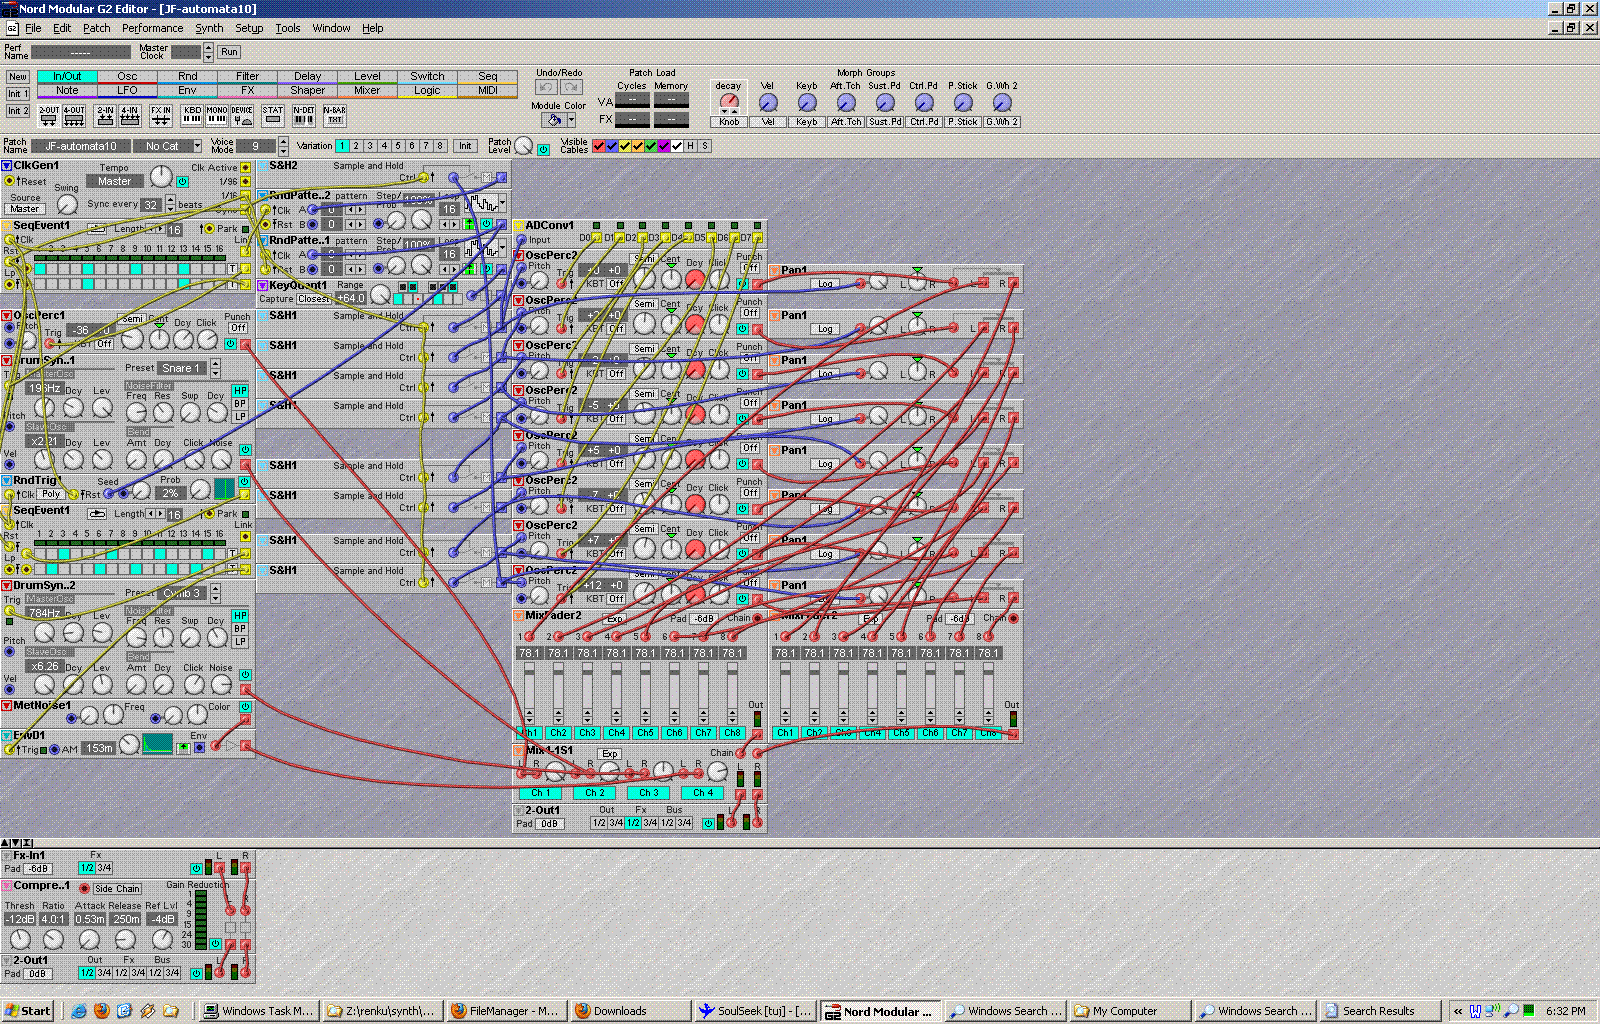Click the Undo arrow icon
The image size is (1600, 1024).
pyautogui.click(x=546, y=88)
